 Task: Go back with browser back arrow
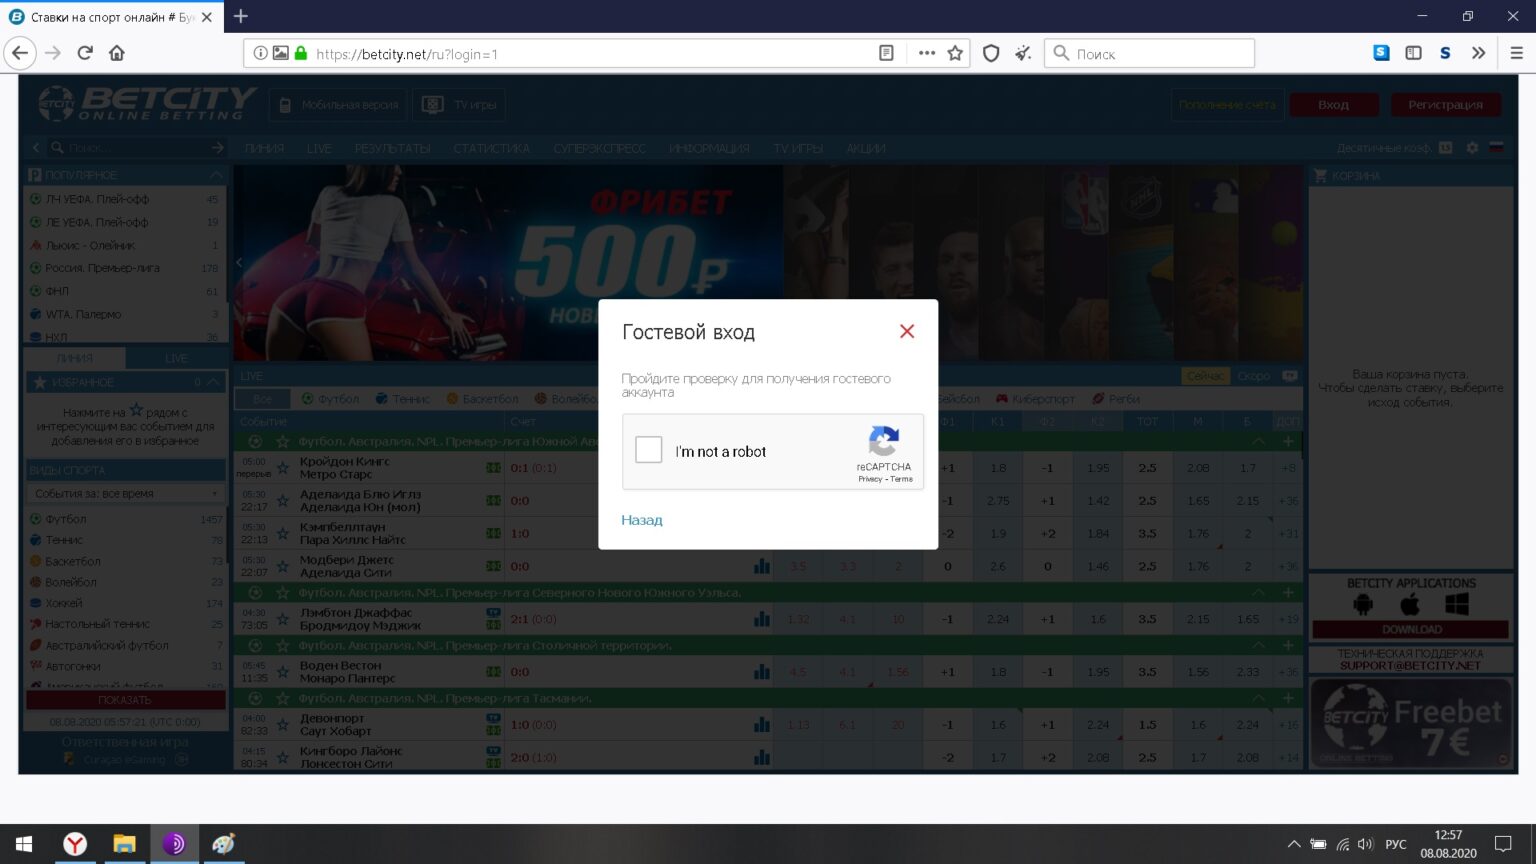coord(20,53)
